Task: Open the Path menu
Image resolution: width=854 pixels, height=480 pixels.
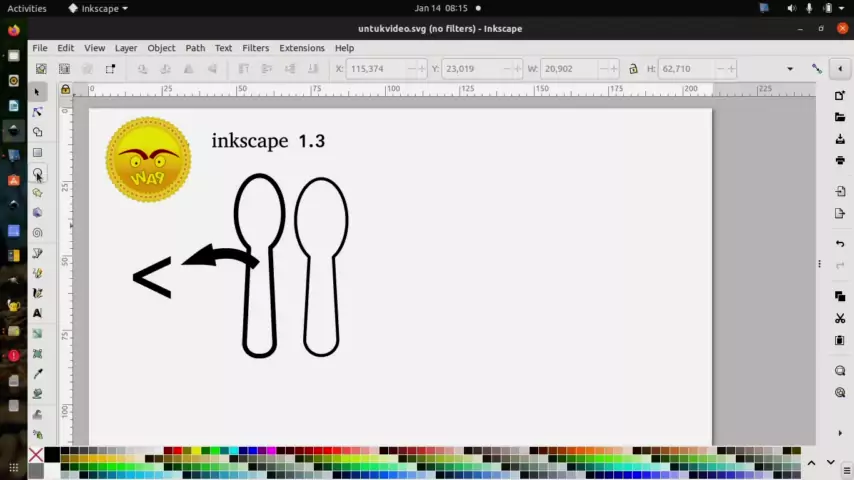Action: click(195, 48)
